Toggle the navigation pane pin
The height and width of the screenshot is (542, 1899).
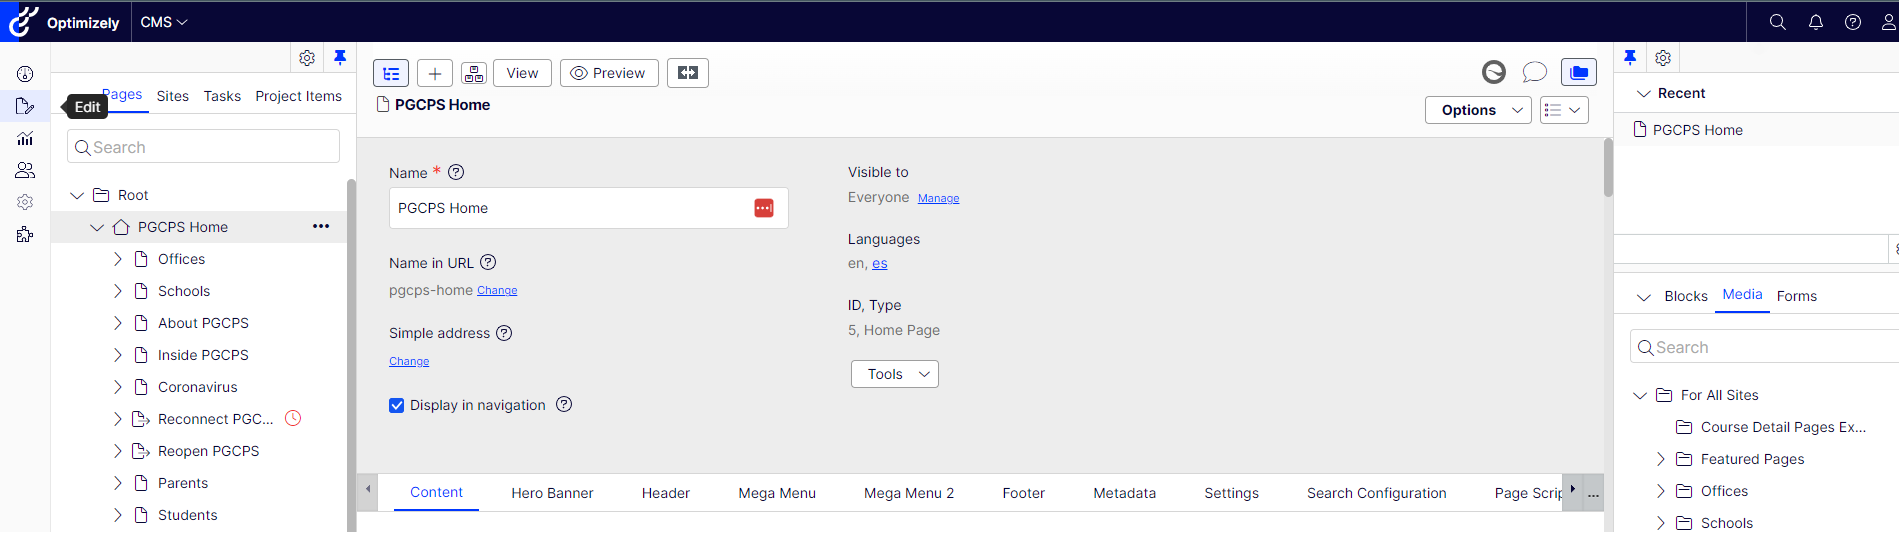340,58
